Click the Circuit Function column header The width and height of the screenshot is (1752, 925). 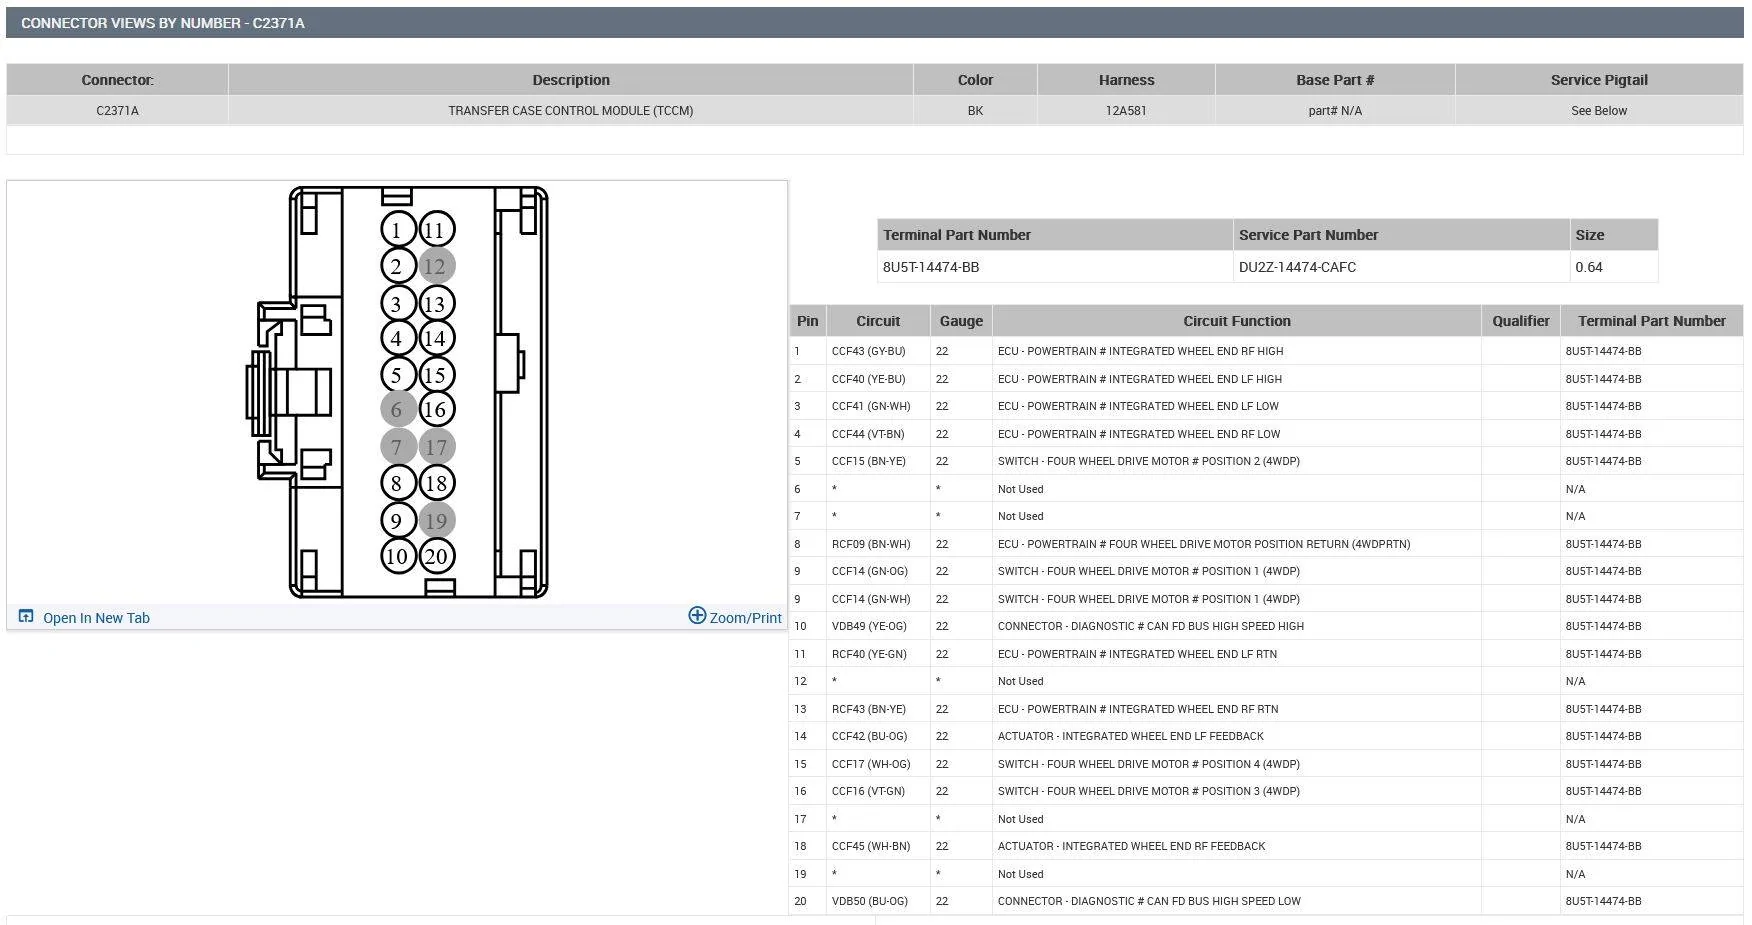[x=1236, y=321]
